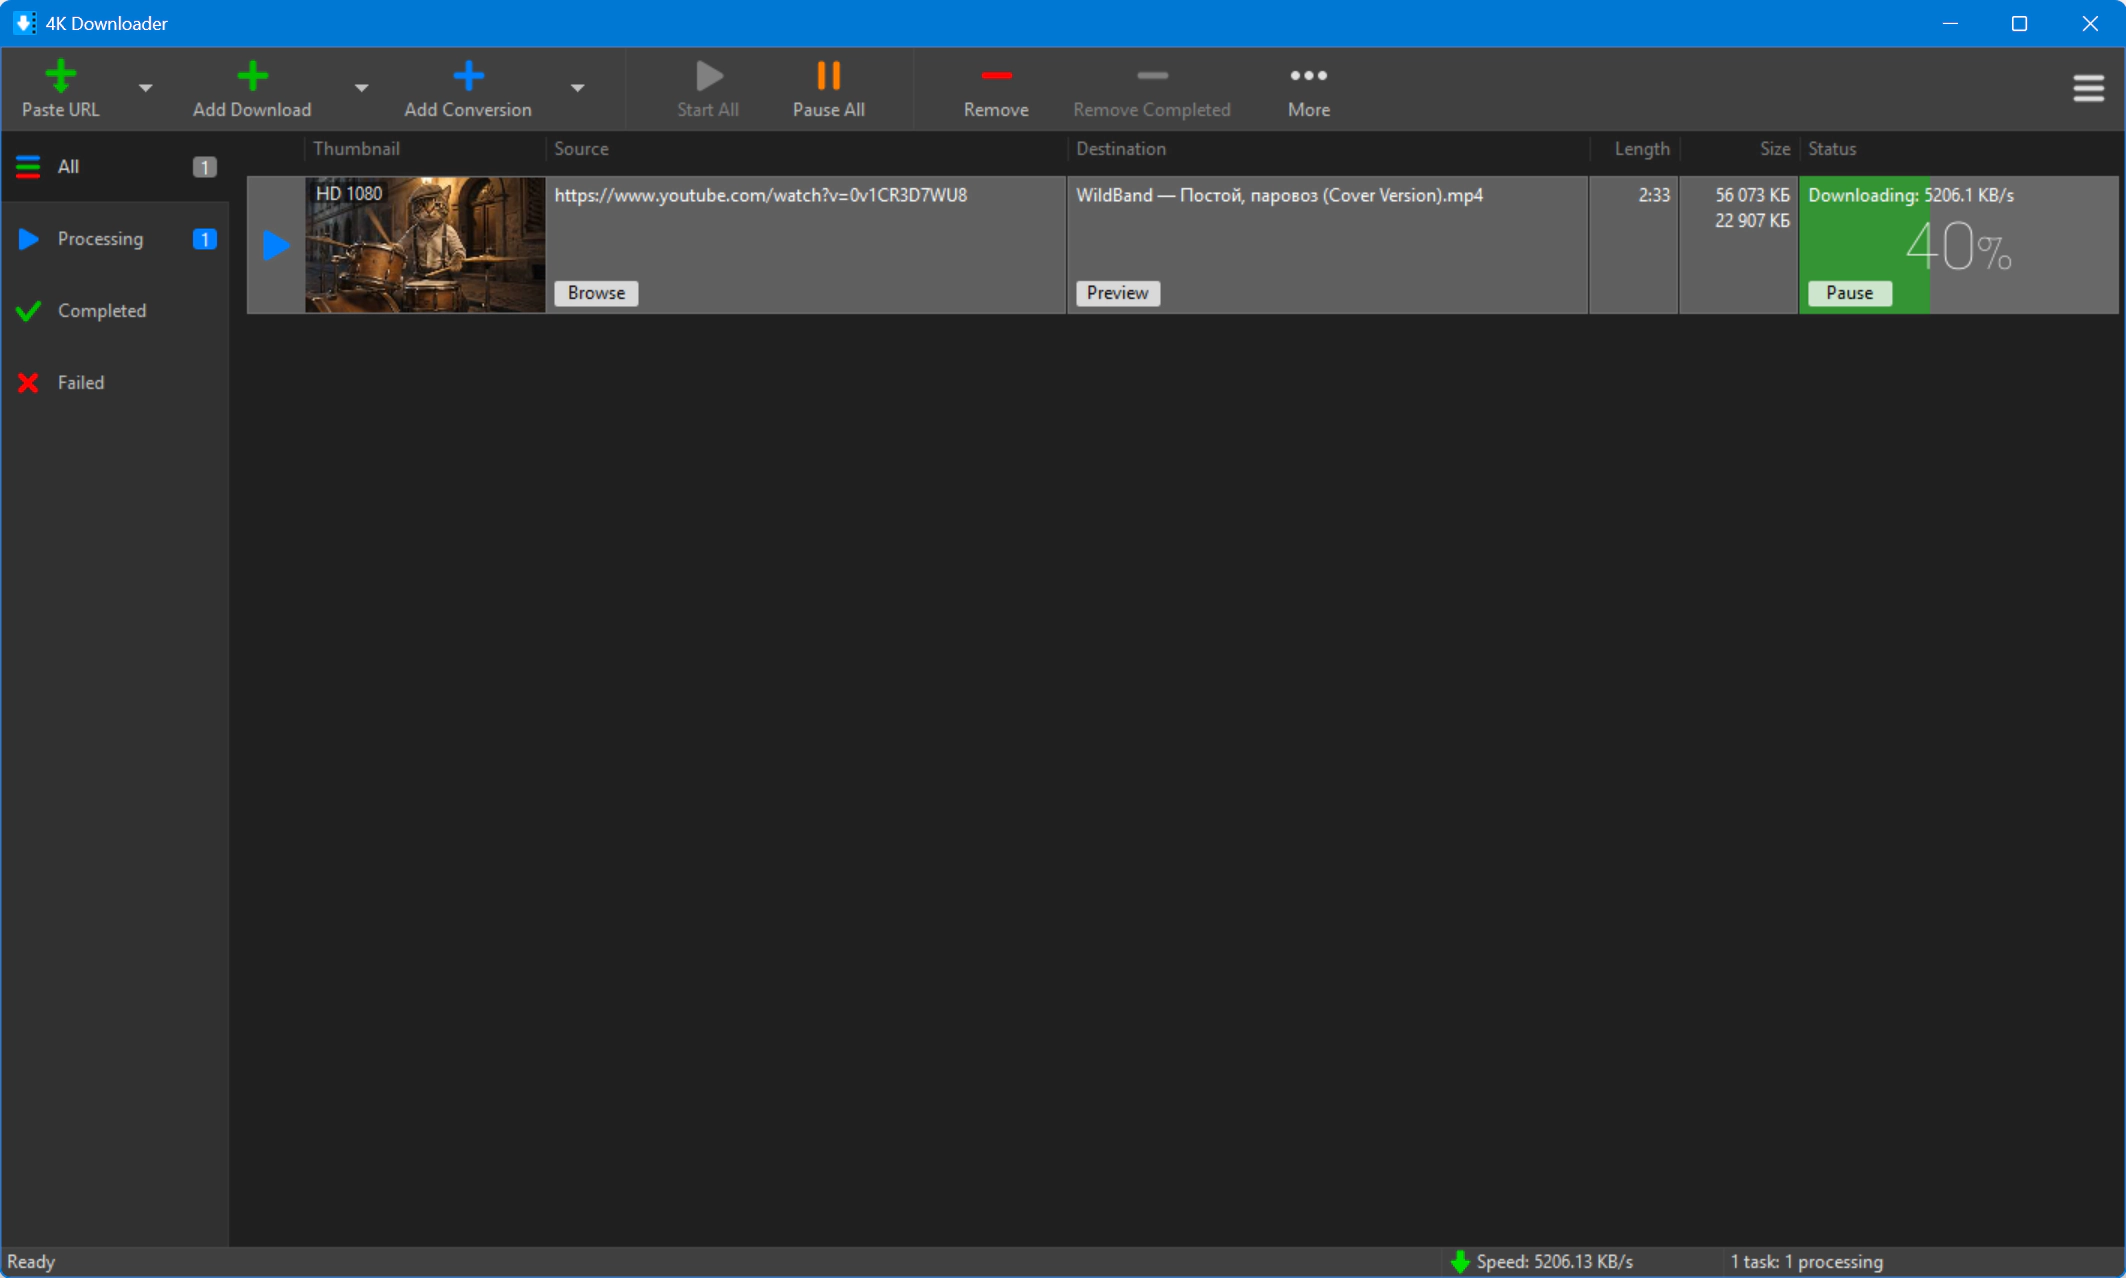Filter by Failed tasks
Viewport: 2126px width, 1278px height.
point(116,383)
